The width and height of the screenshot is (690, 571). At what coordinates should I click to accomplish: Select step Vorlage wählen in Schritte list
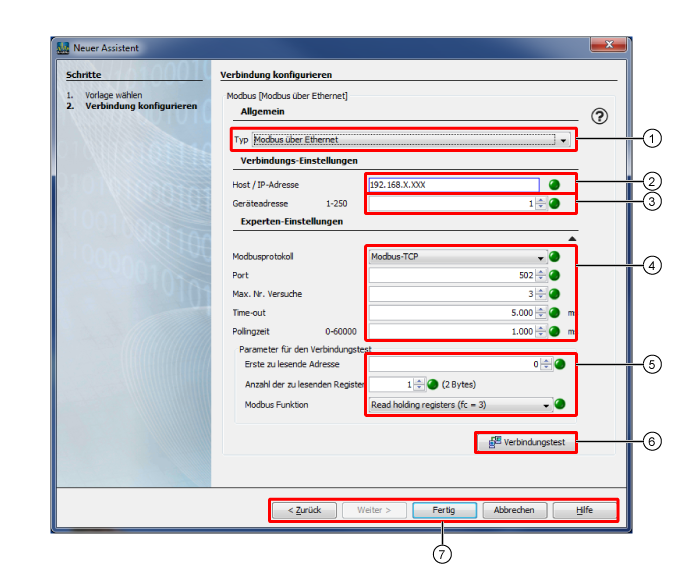coord(120,95)
